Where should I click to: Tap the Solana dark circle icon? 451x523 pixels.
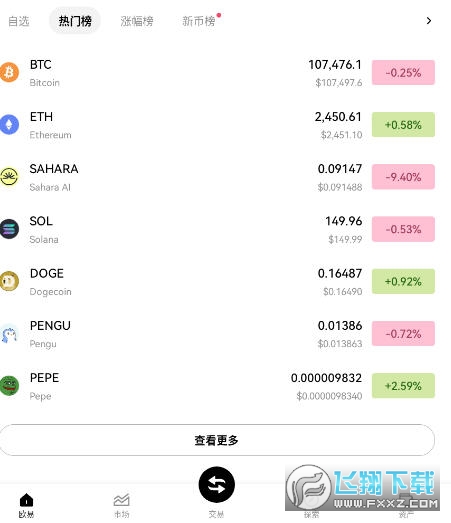pyautogui.click(x=9, y=229)
